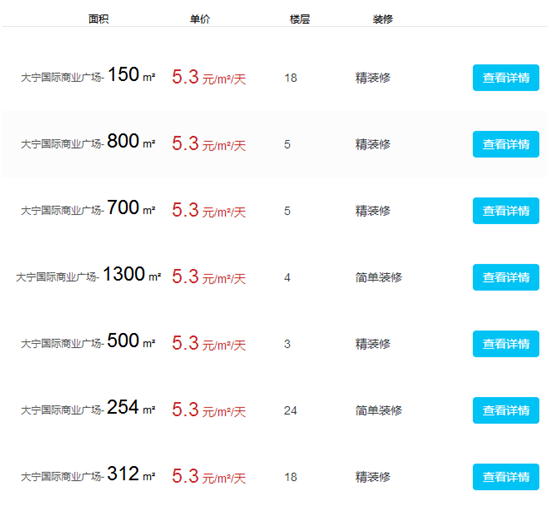Click 查看详情 for the 312 m² listing

click(x=506, y=477)
